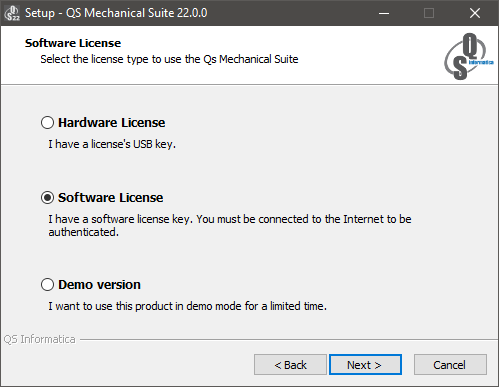The image size is (499, 387).
Task: Cancel the installation
Action: pyautogui.click(x=450, y=365)
